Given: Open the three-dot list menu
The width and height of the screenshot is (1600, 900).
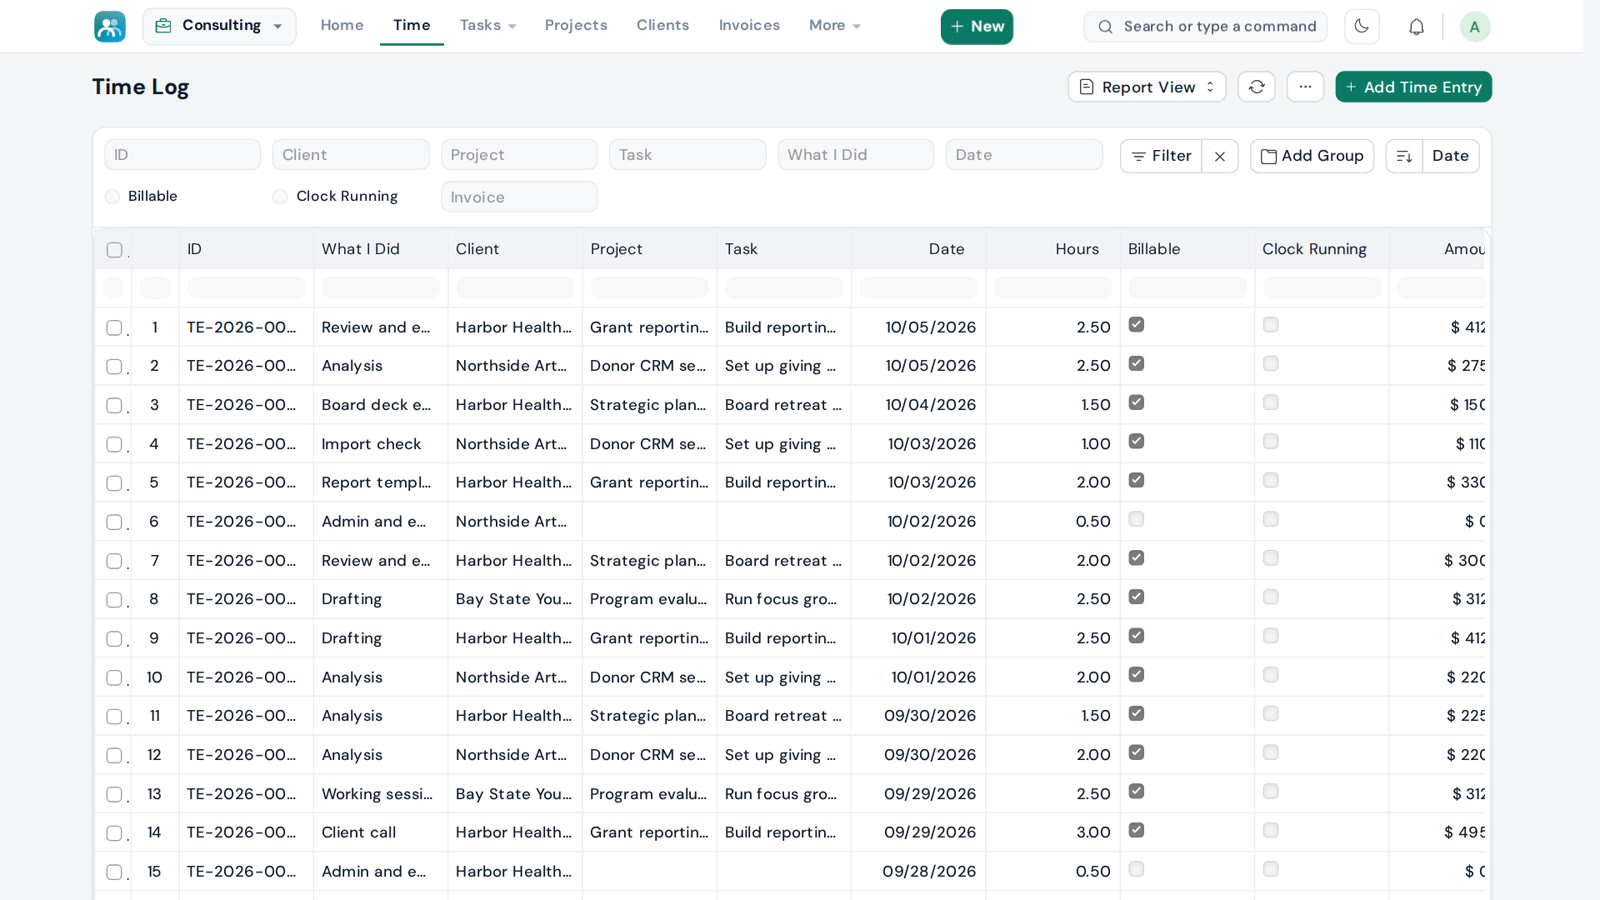Looking at the screenshot, I should click(1305, 87).
